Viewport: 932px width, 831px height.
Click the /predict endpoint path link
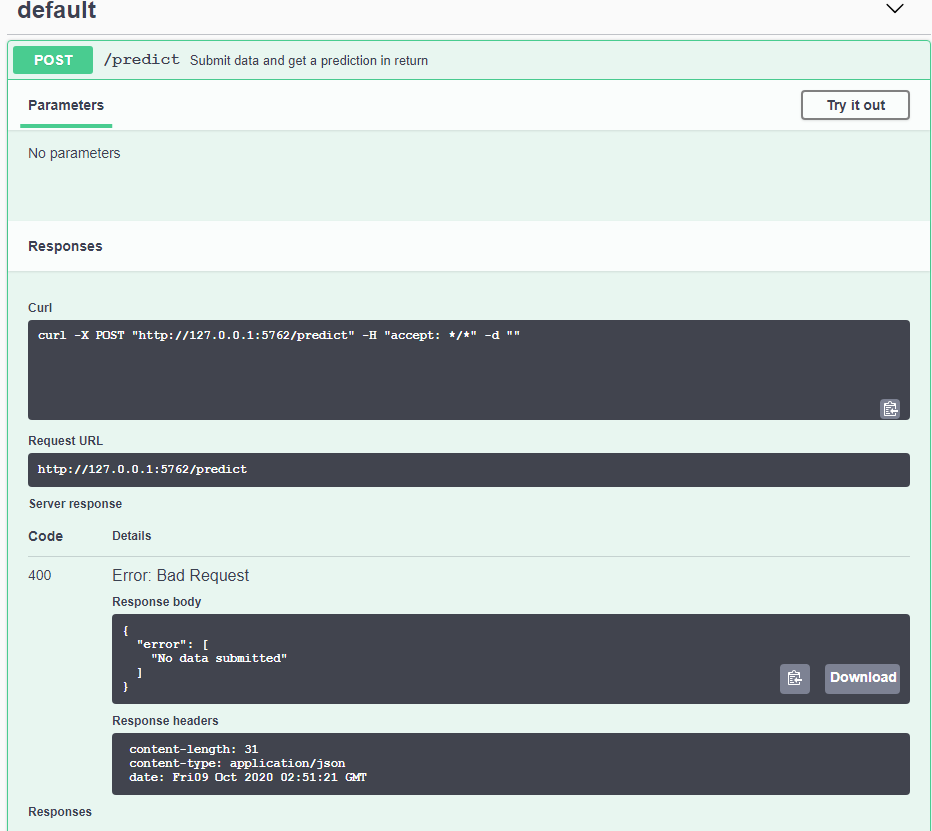[x=142, y=59]
